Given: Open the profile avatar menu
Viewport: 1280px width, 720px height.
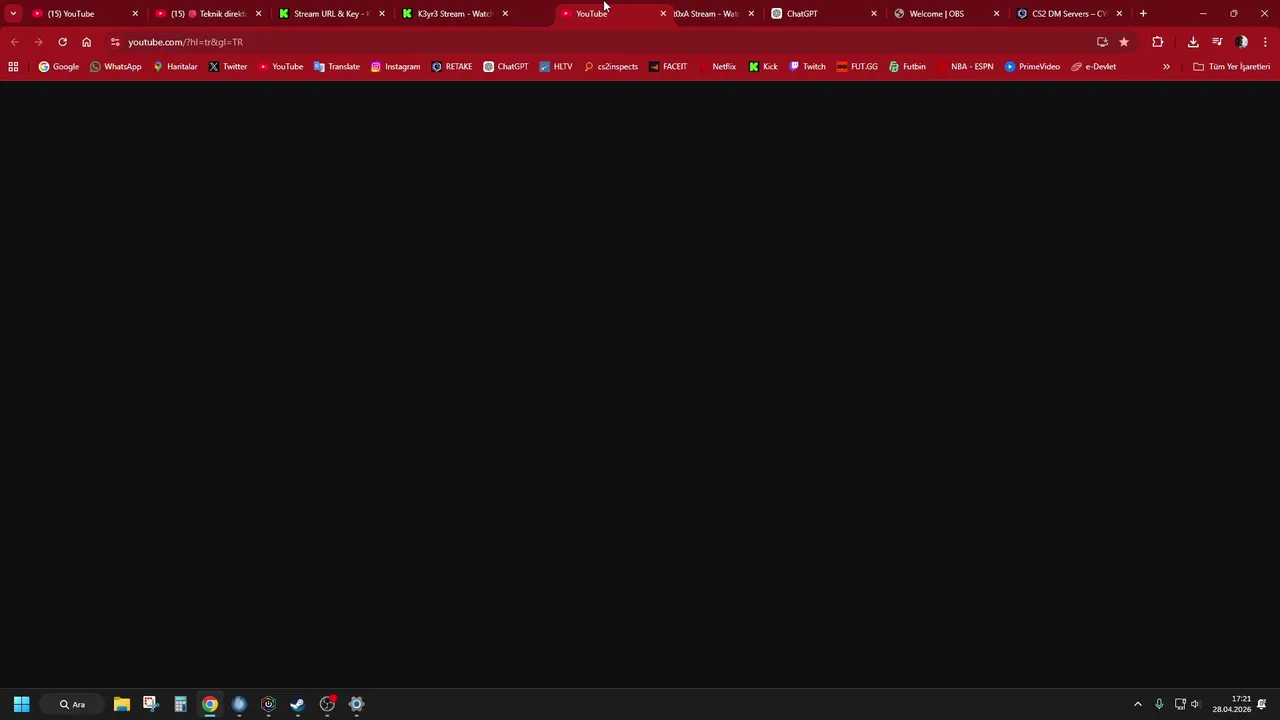Looking at the screenshot, I should point(1241,42).
